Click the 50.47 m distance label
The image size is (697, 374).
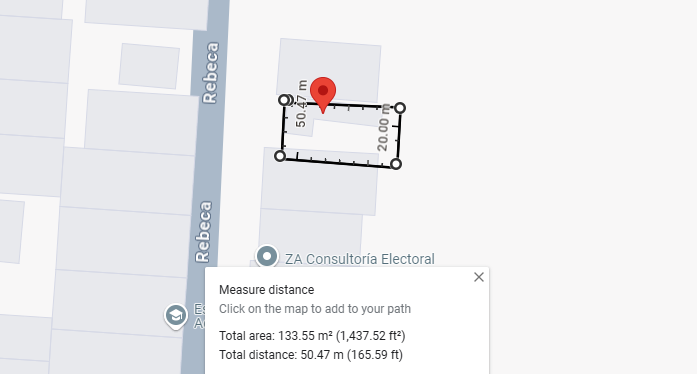(301, 104)
